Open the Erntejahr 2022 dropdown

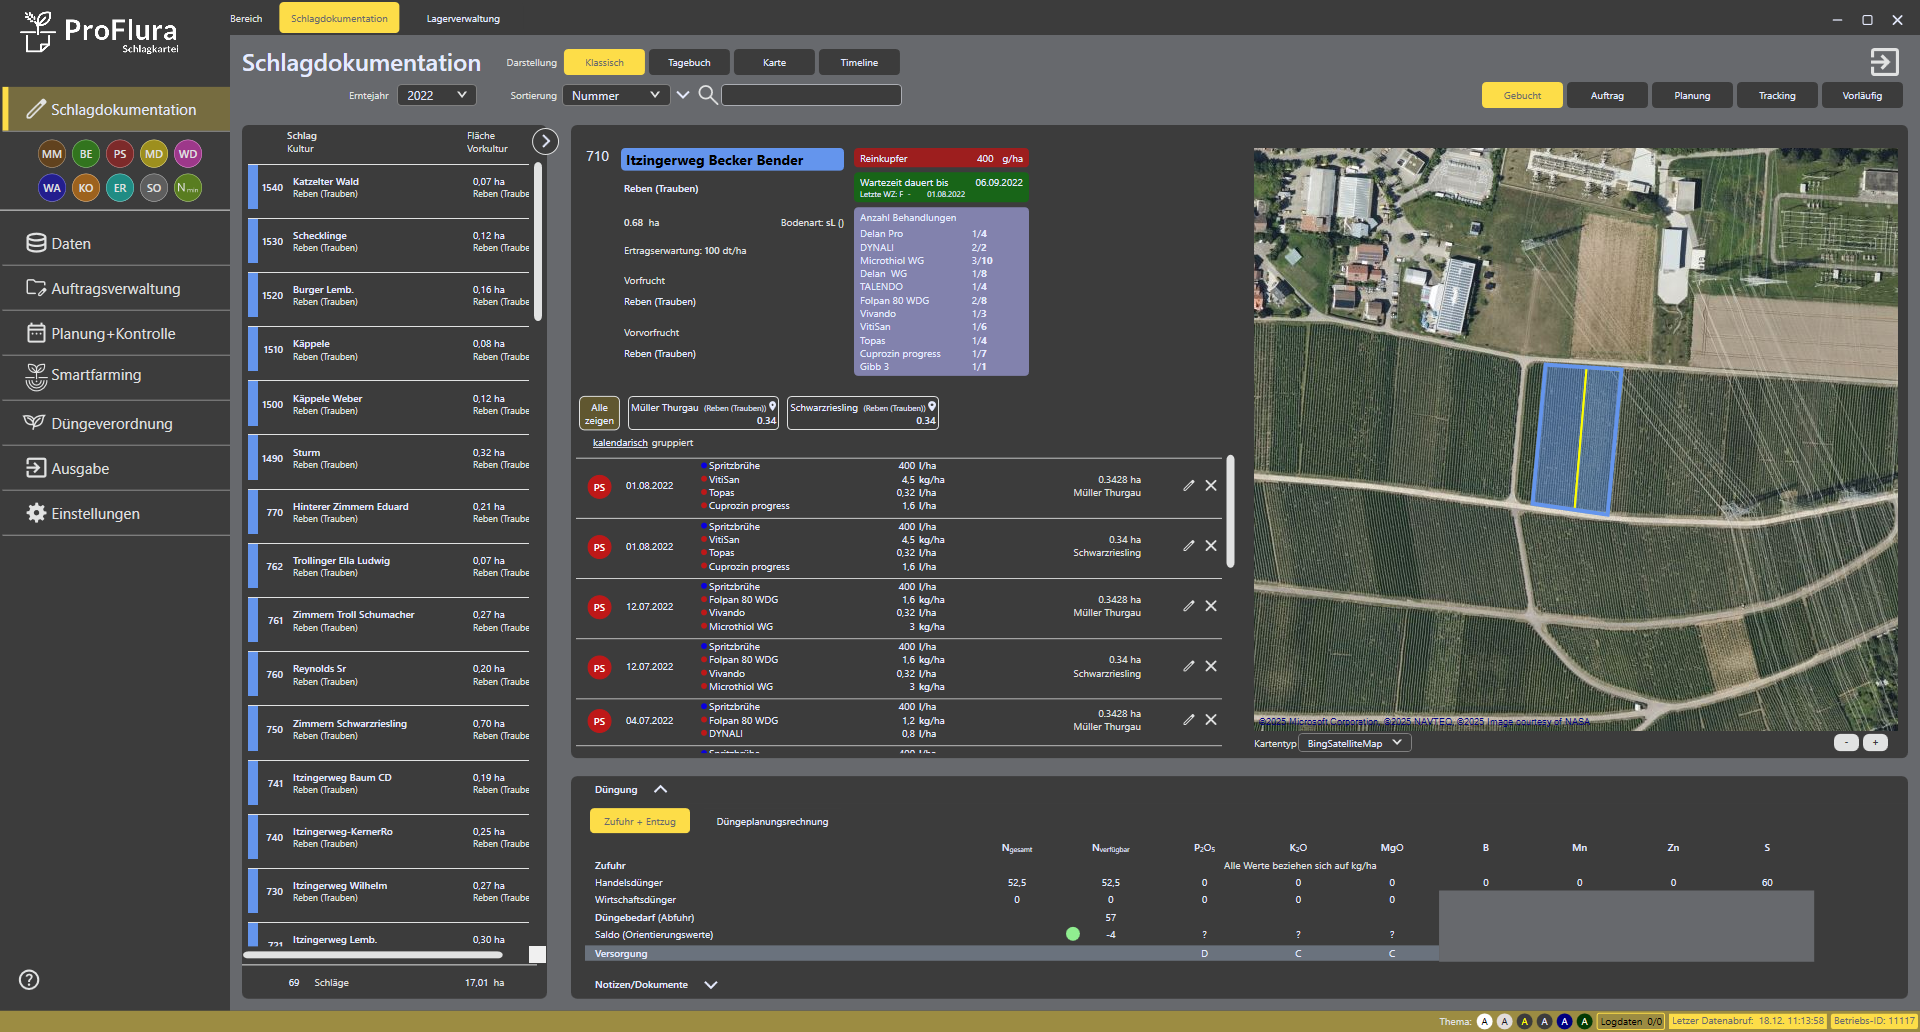coord(437,96)
